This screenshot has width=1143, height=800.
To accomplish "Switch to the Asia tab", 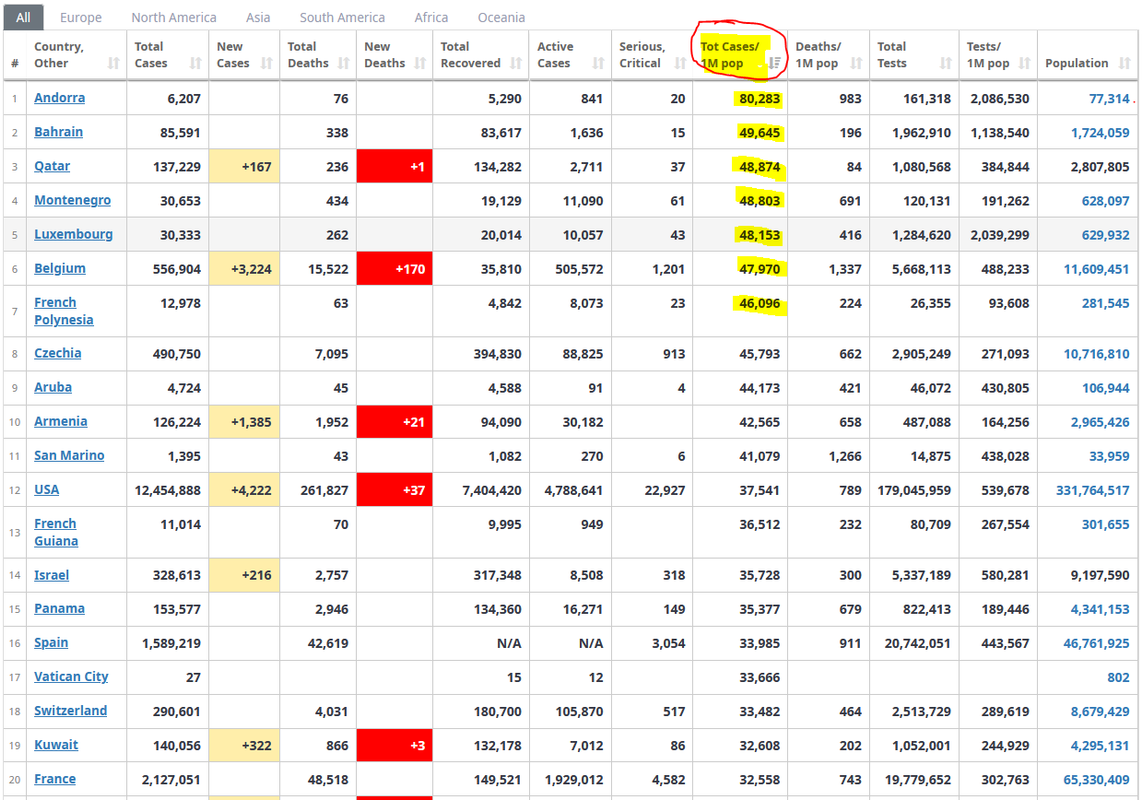I will pyautogui.click(x=257, y=18).
